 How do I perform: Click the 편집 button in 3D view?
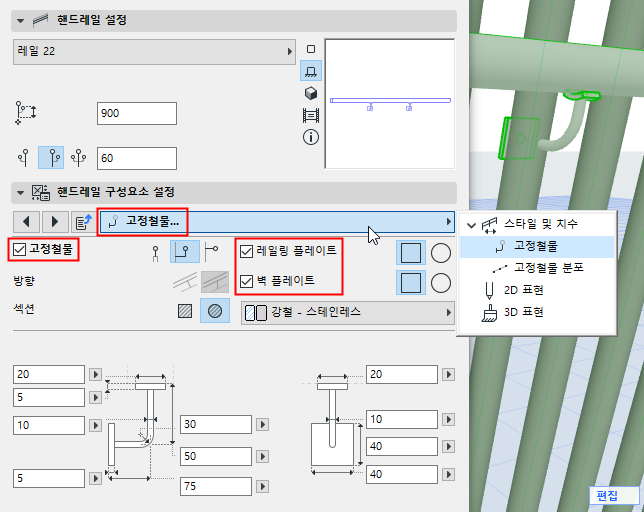614,496
